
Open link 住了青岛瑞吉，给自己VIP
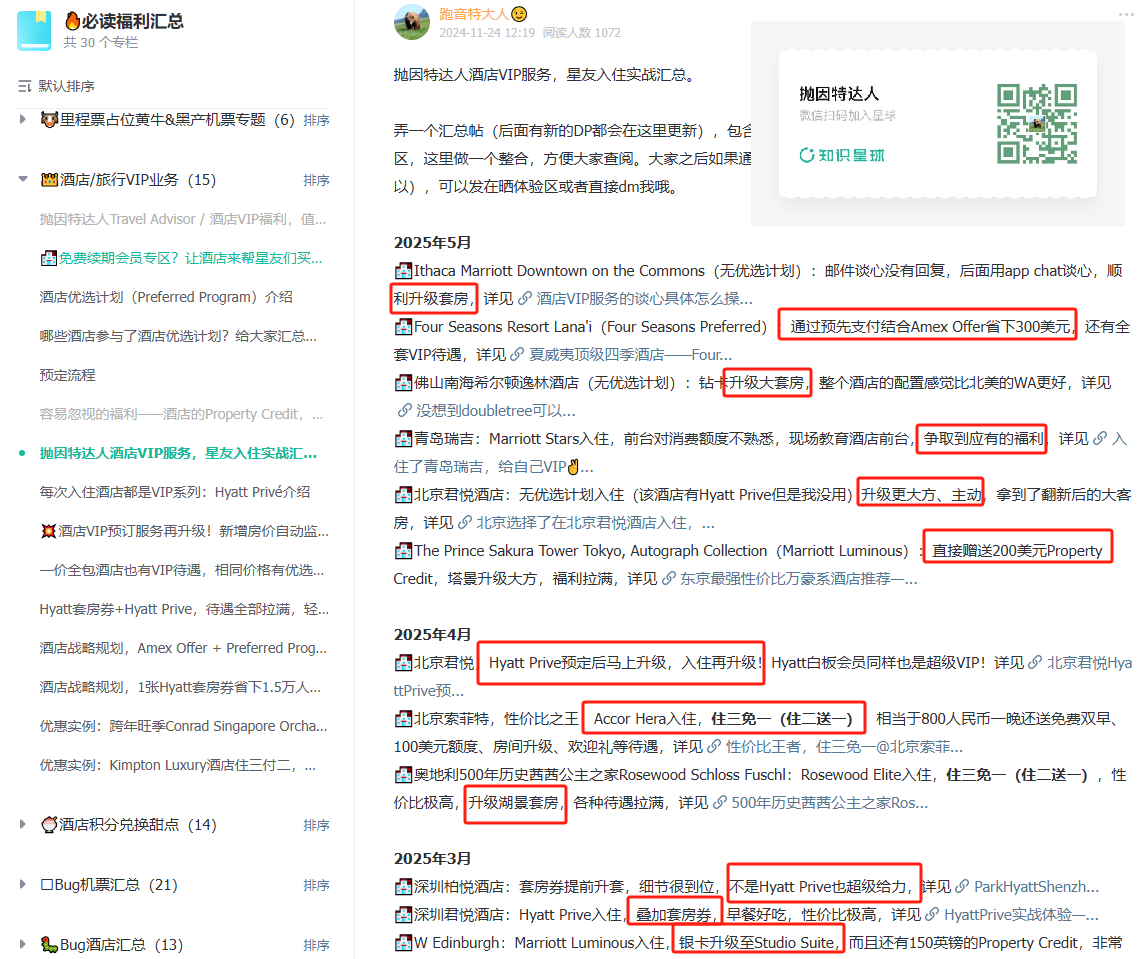(493, 466)
